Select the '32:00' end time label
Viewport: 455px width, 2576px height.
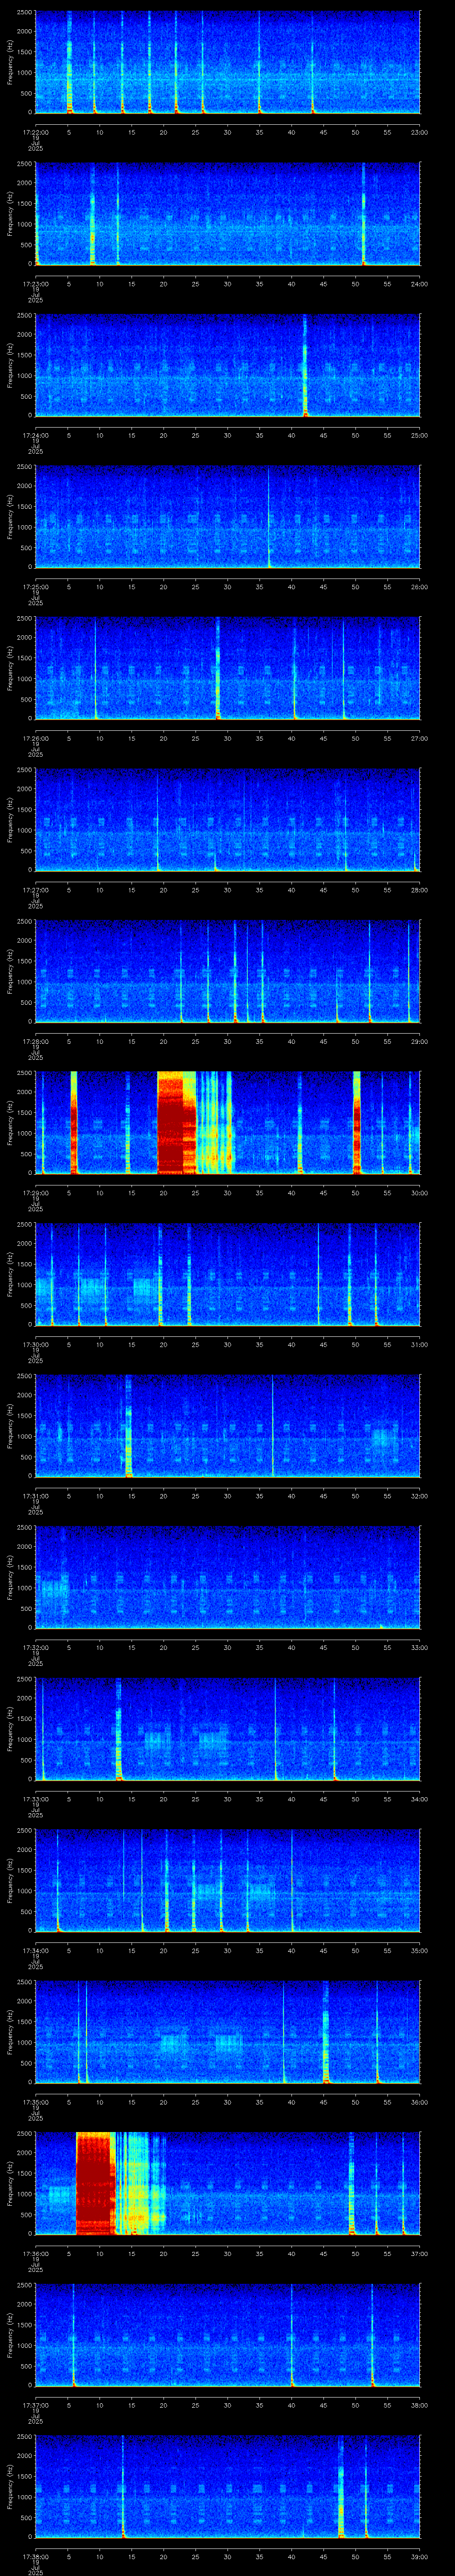click(420, 1495)
